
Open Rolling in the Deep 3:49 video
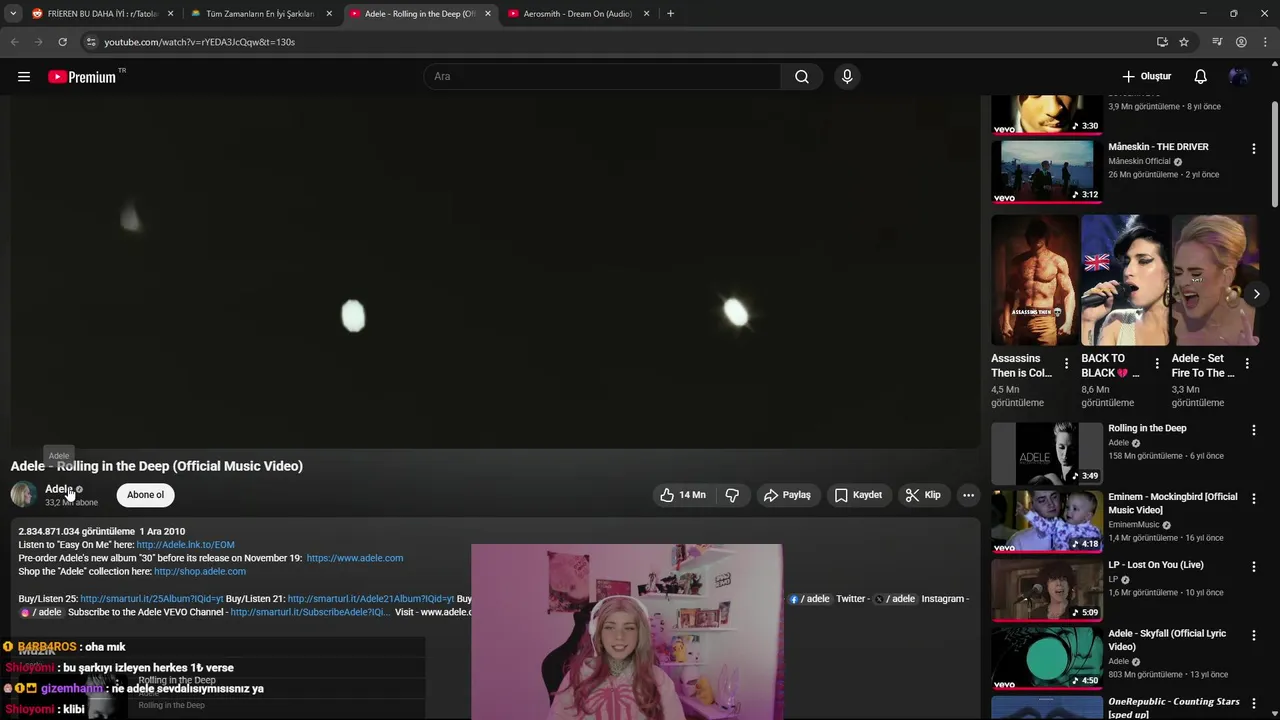1047,453
